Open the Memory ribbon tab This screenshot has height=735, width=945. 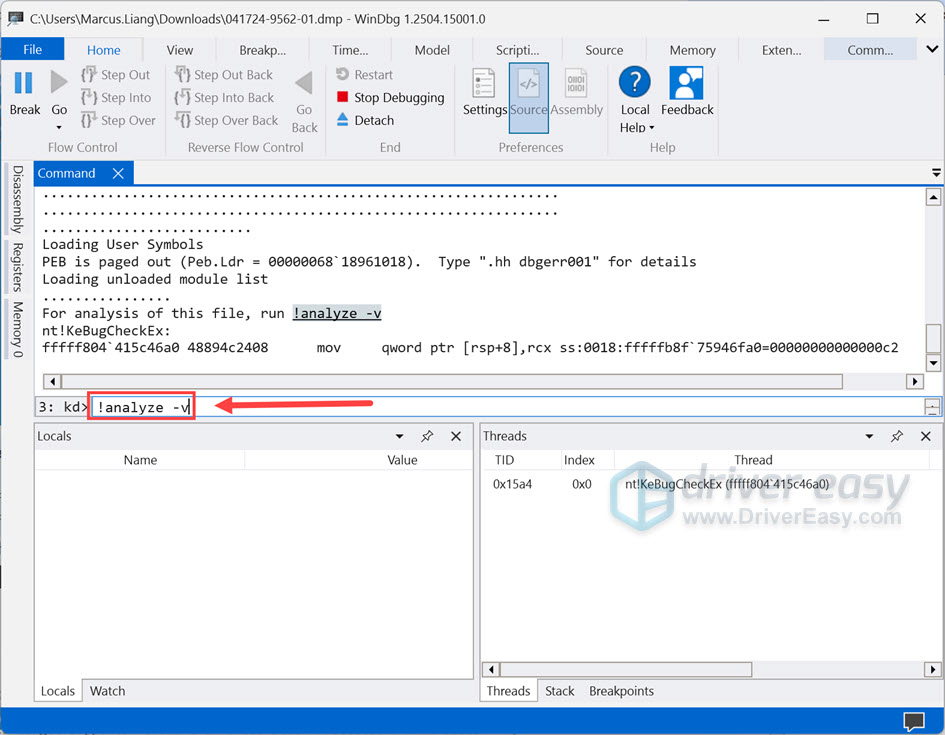(x=692, y=50)
